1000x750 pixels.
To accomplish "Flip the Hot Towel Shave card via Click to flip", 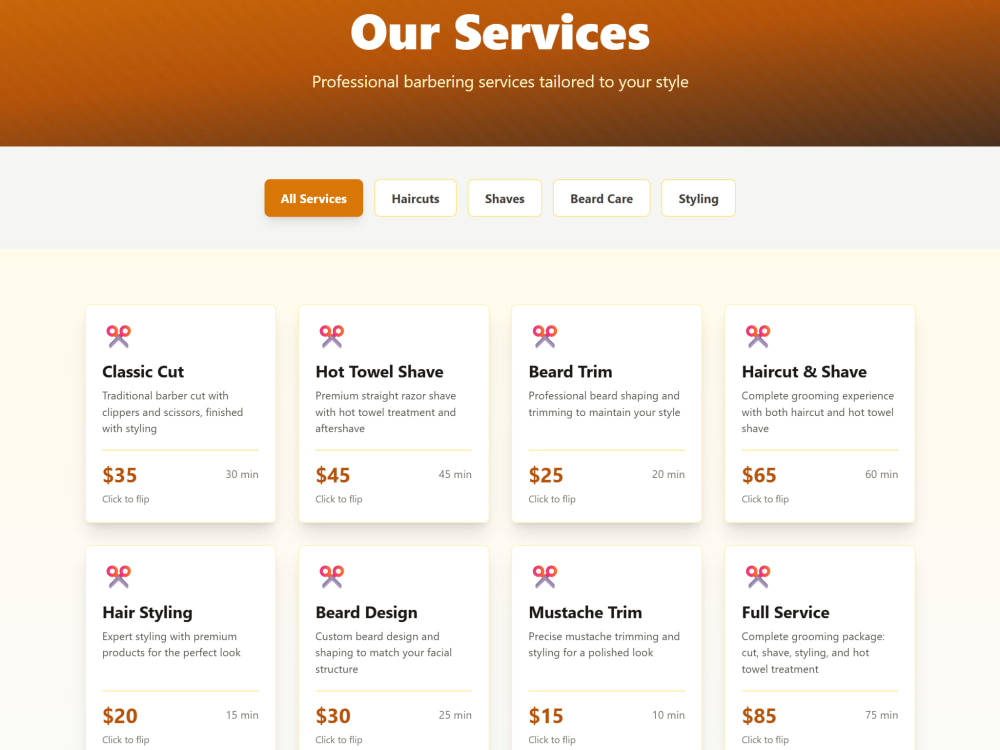I will pos(339,499).
